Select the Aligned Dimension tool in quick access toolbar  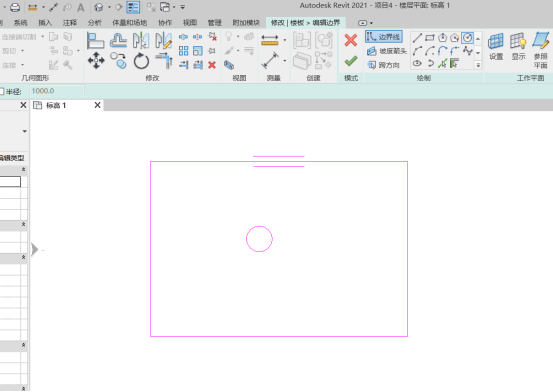pos(54,7)
